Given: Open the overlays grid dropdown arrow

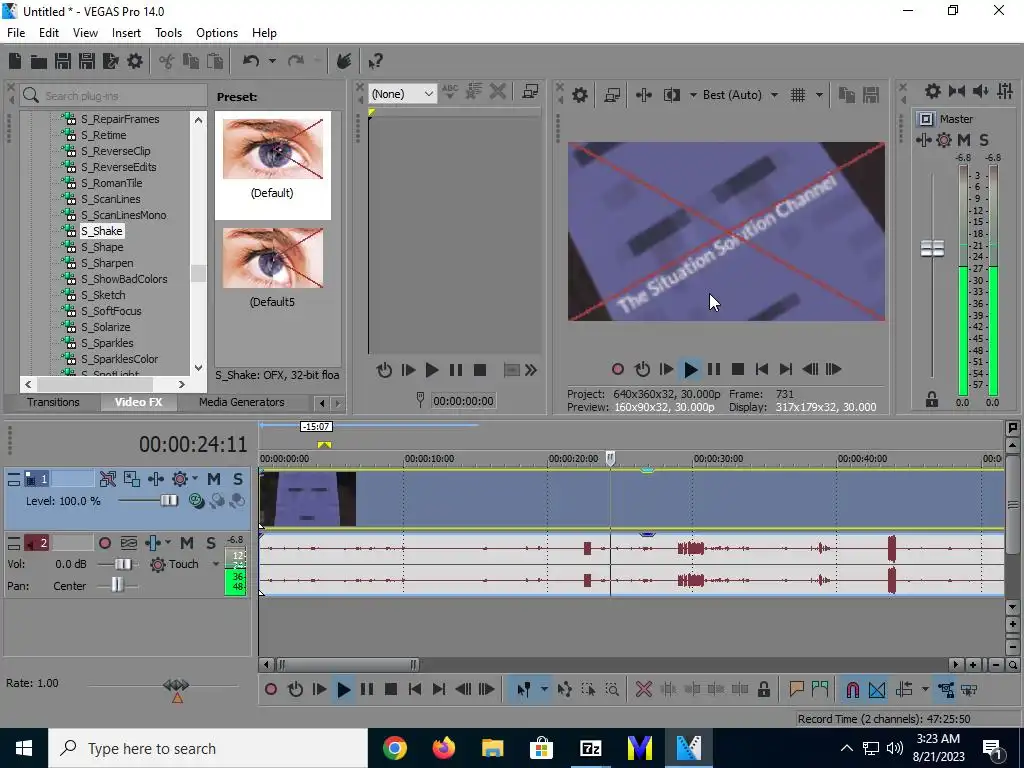Looking at the screenshot, I should pos(819,95).
